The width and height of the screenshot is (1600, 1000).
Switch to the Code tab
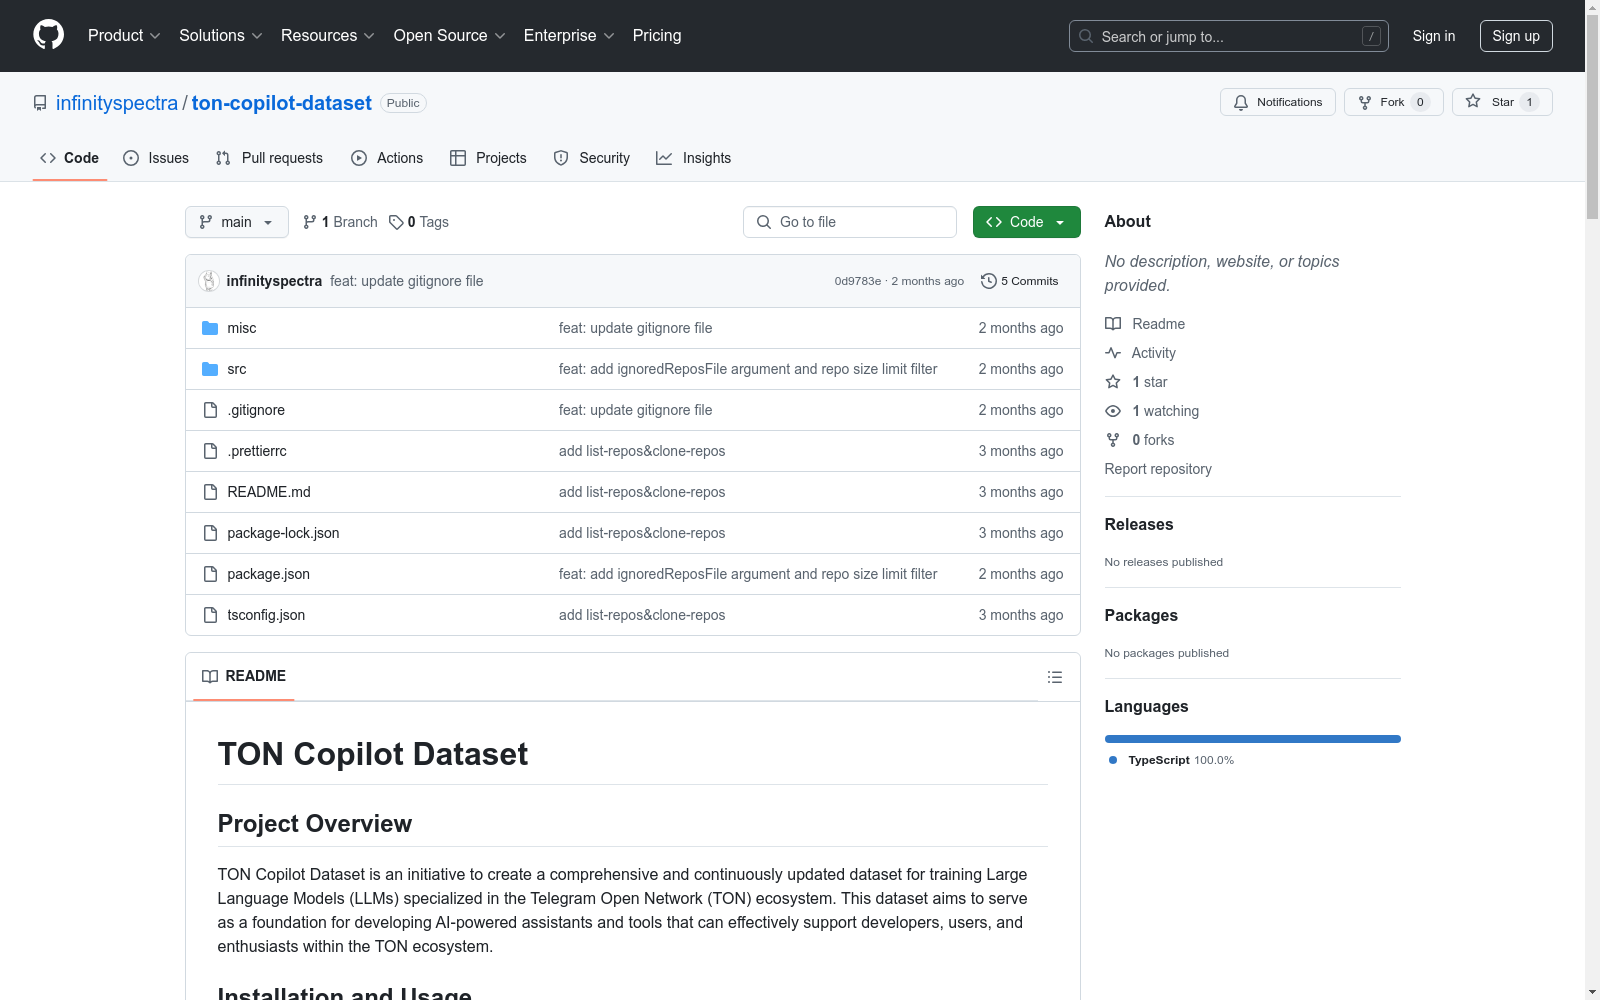click(70, 158)
